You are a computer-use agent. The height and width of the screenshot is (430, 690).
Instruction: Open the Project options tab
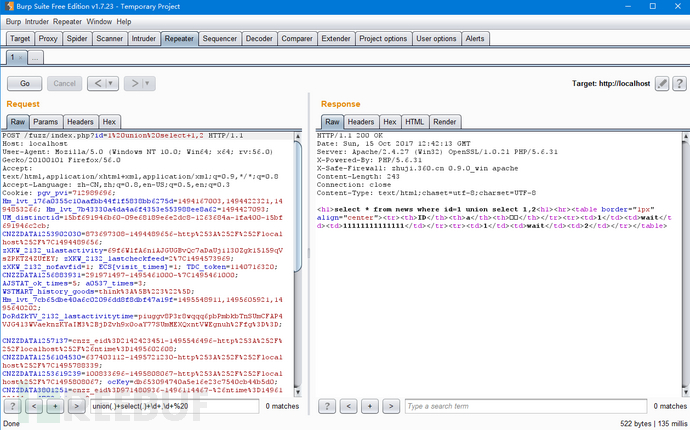(383, 38)
